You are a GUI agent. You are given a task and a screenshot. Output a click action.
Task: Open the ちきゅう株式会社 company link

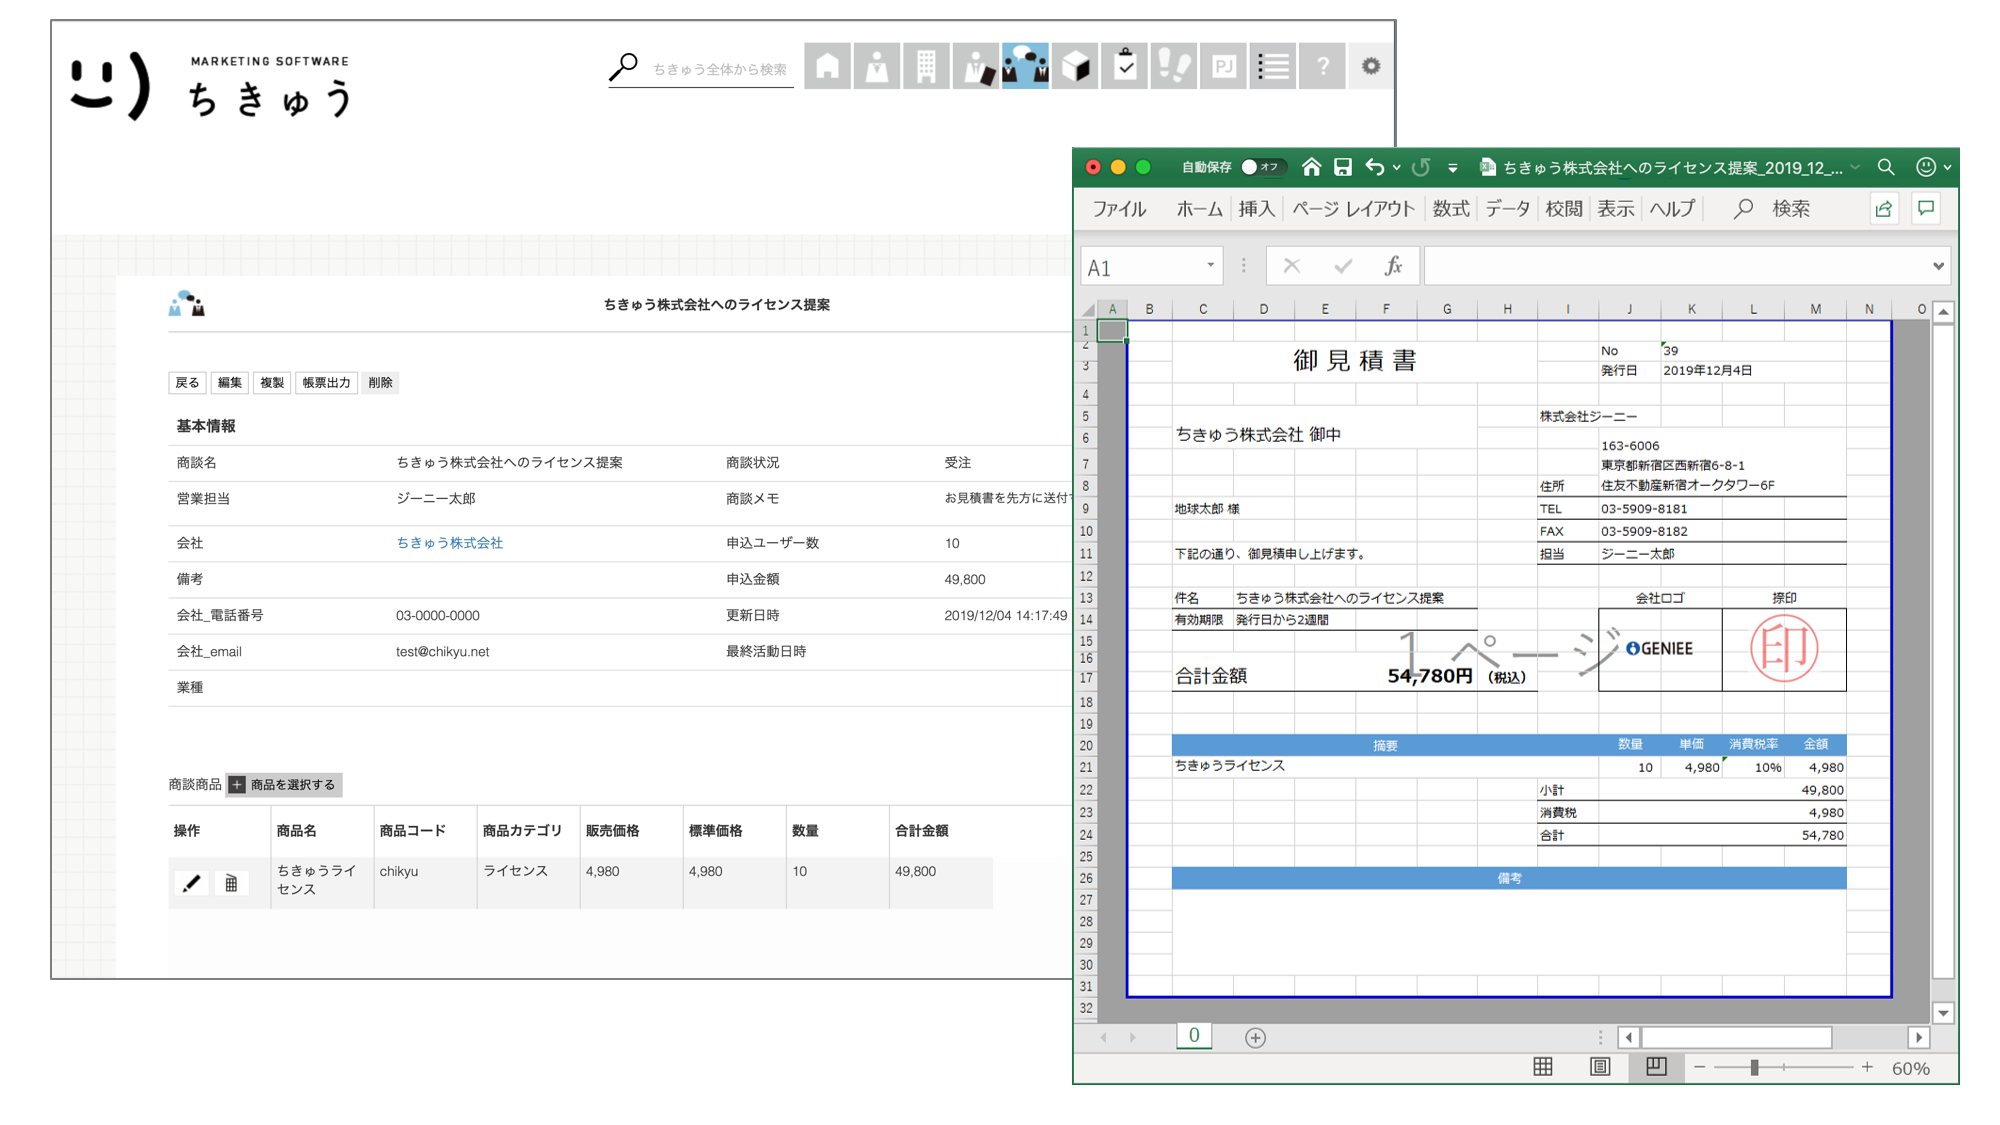pos(449,543)
